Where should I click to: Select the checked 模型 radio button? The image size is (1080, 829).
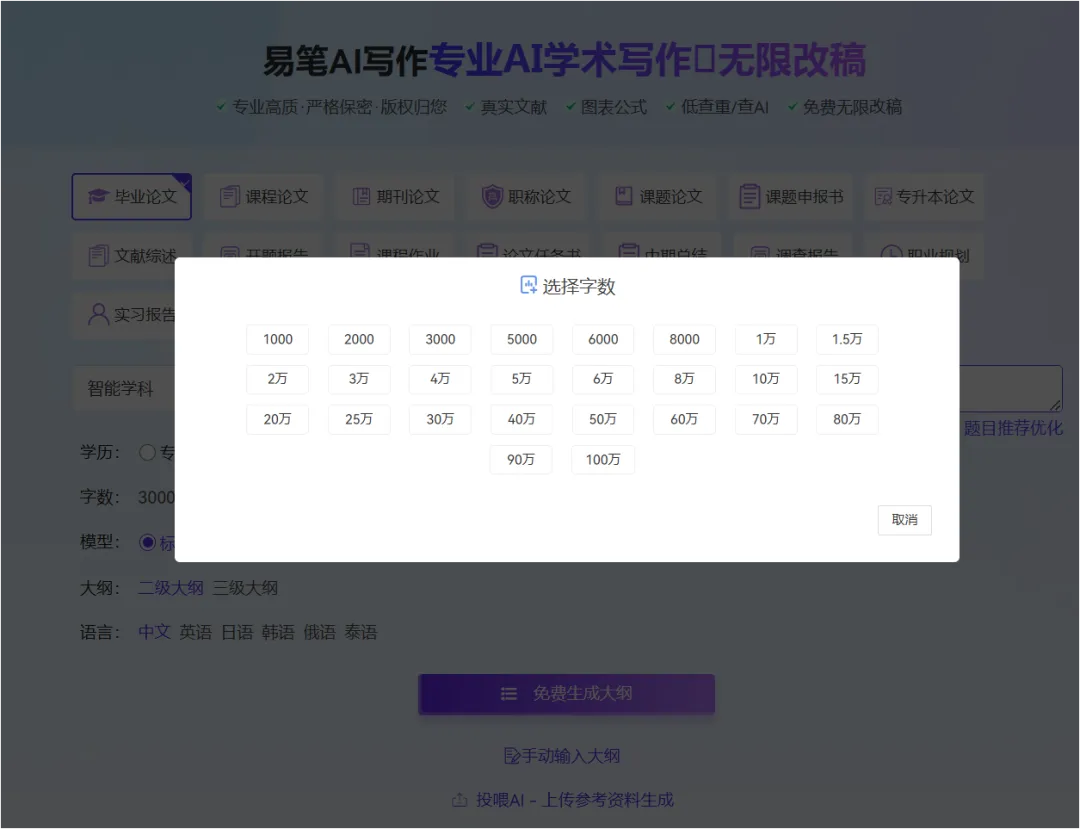pos(147,543)
